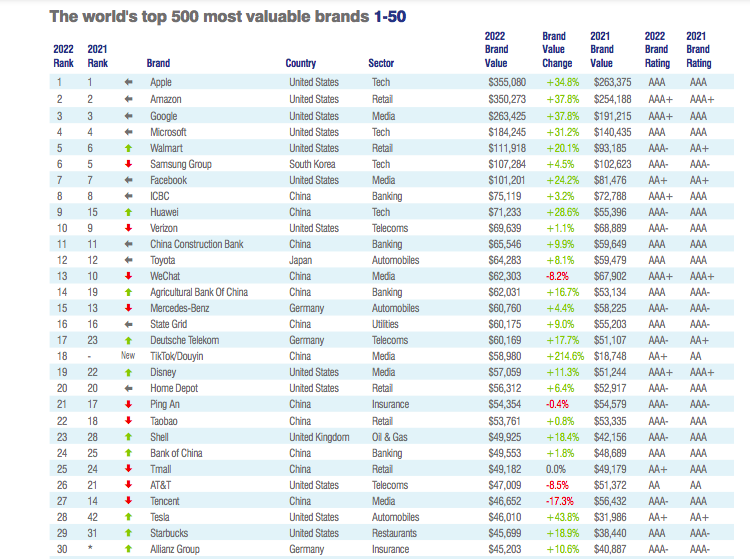Click the gray sideways arrow beside Toyota
Screen dimensions: 750x559
point(128,260)
